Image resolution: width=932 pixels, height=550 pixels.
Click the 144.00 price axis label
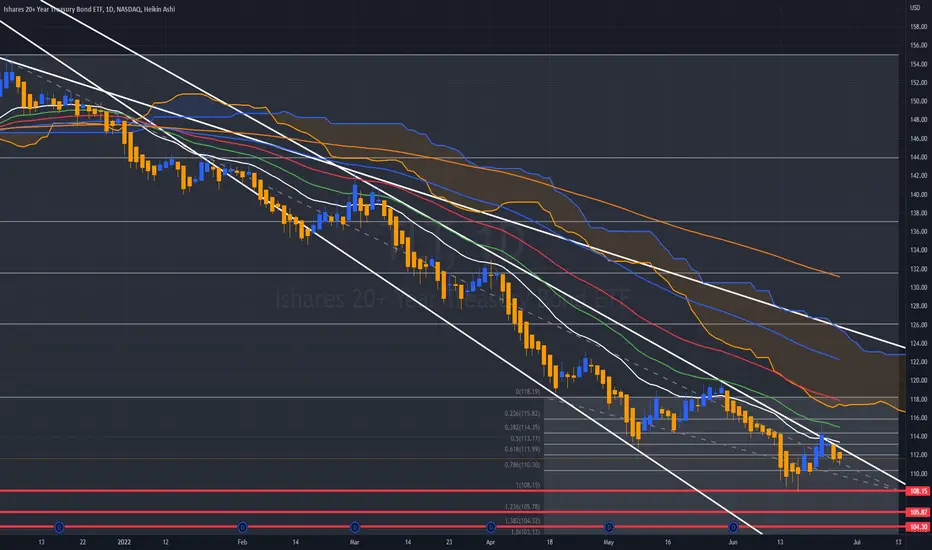[x=918, y=157]
